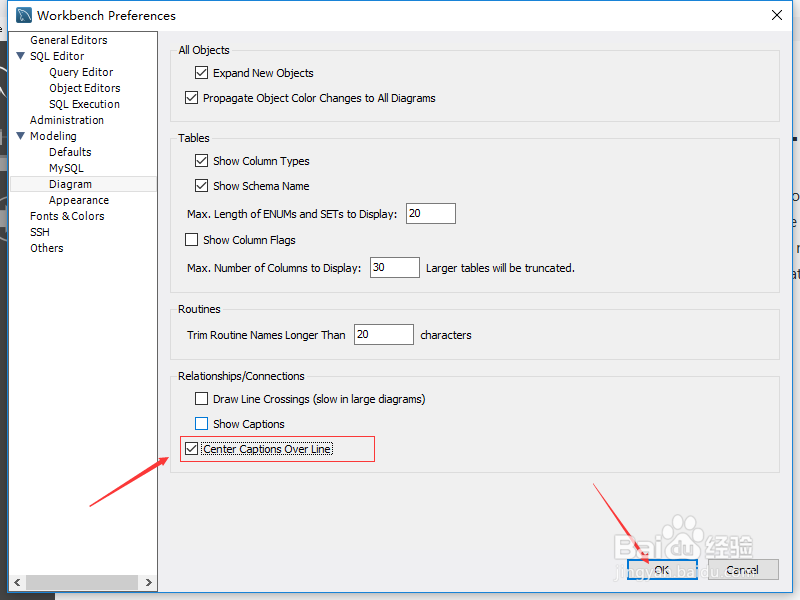Screen dimensions: 800x600
Task: Select the Modeling category label
Action: click(53, 136)
